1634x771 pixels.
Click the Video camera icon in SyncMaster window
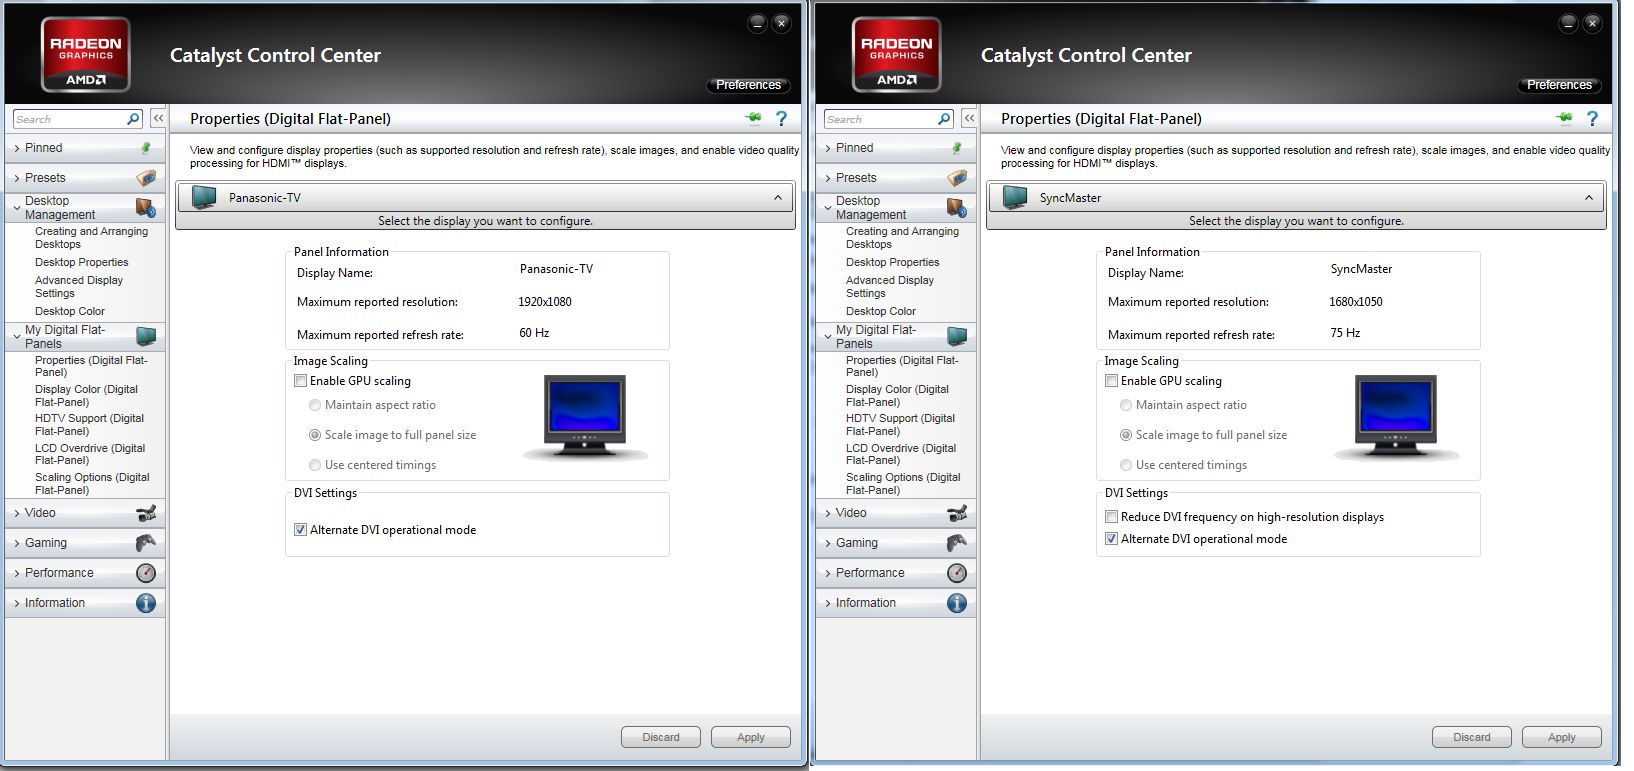957,513
